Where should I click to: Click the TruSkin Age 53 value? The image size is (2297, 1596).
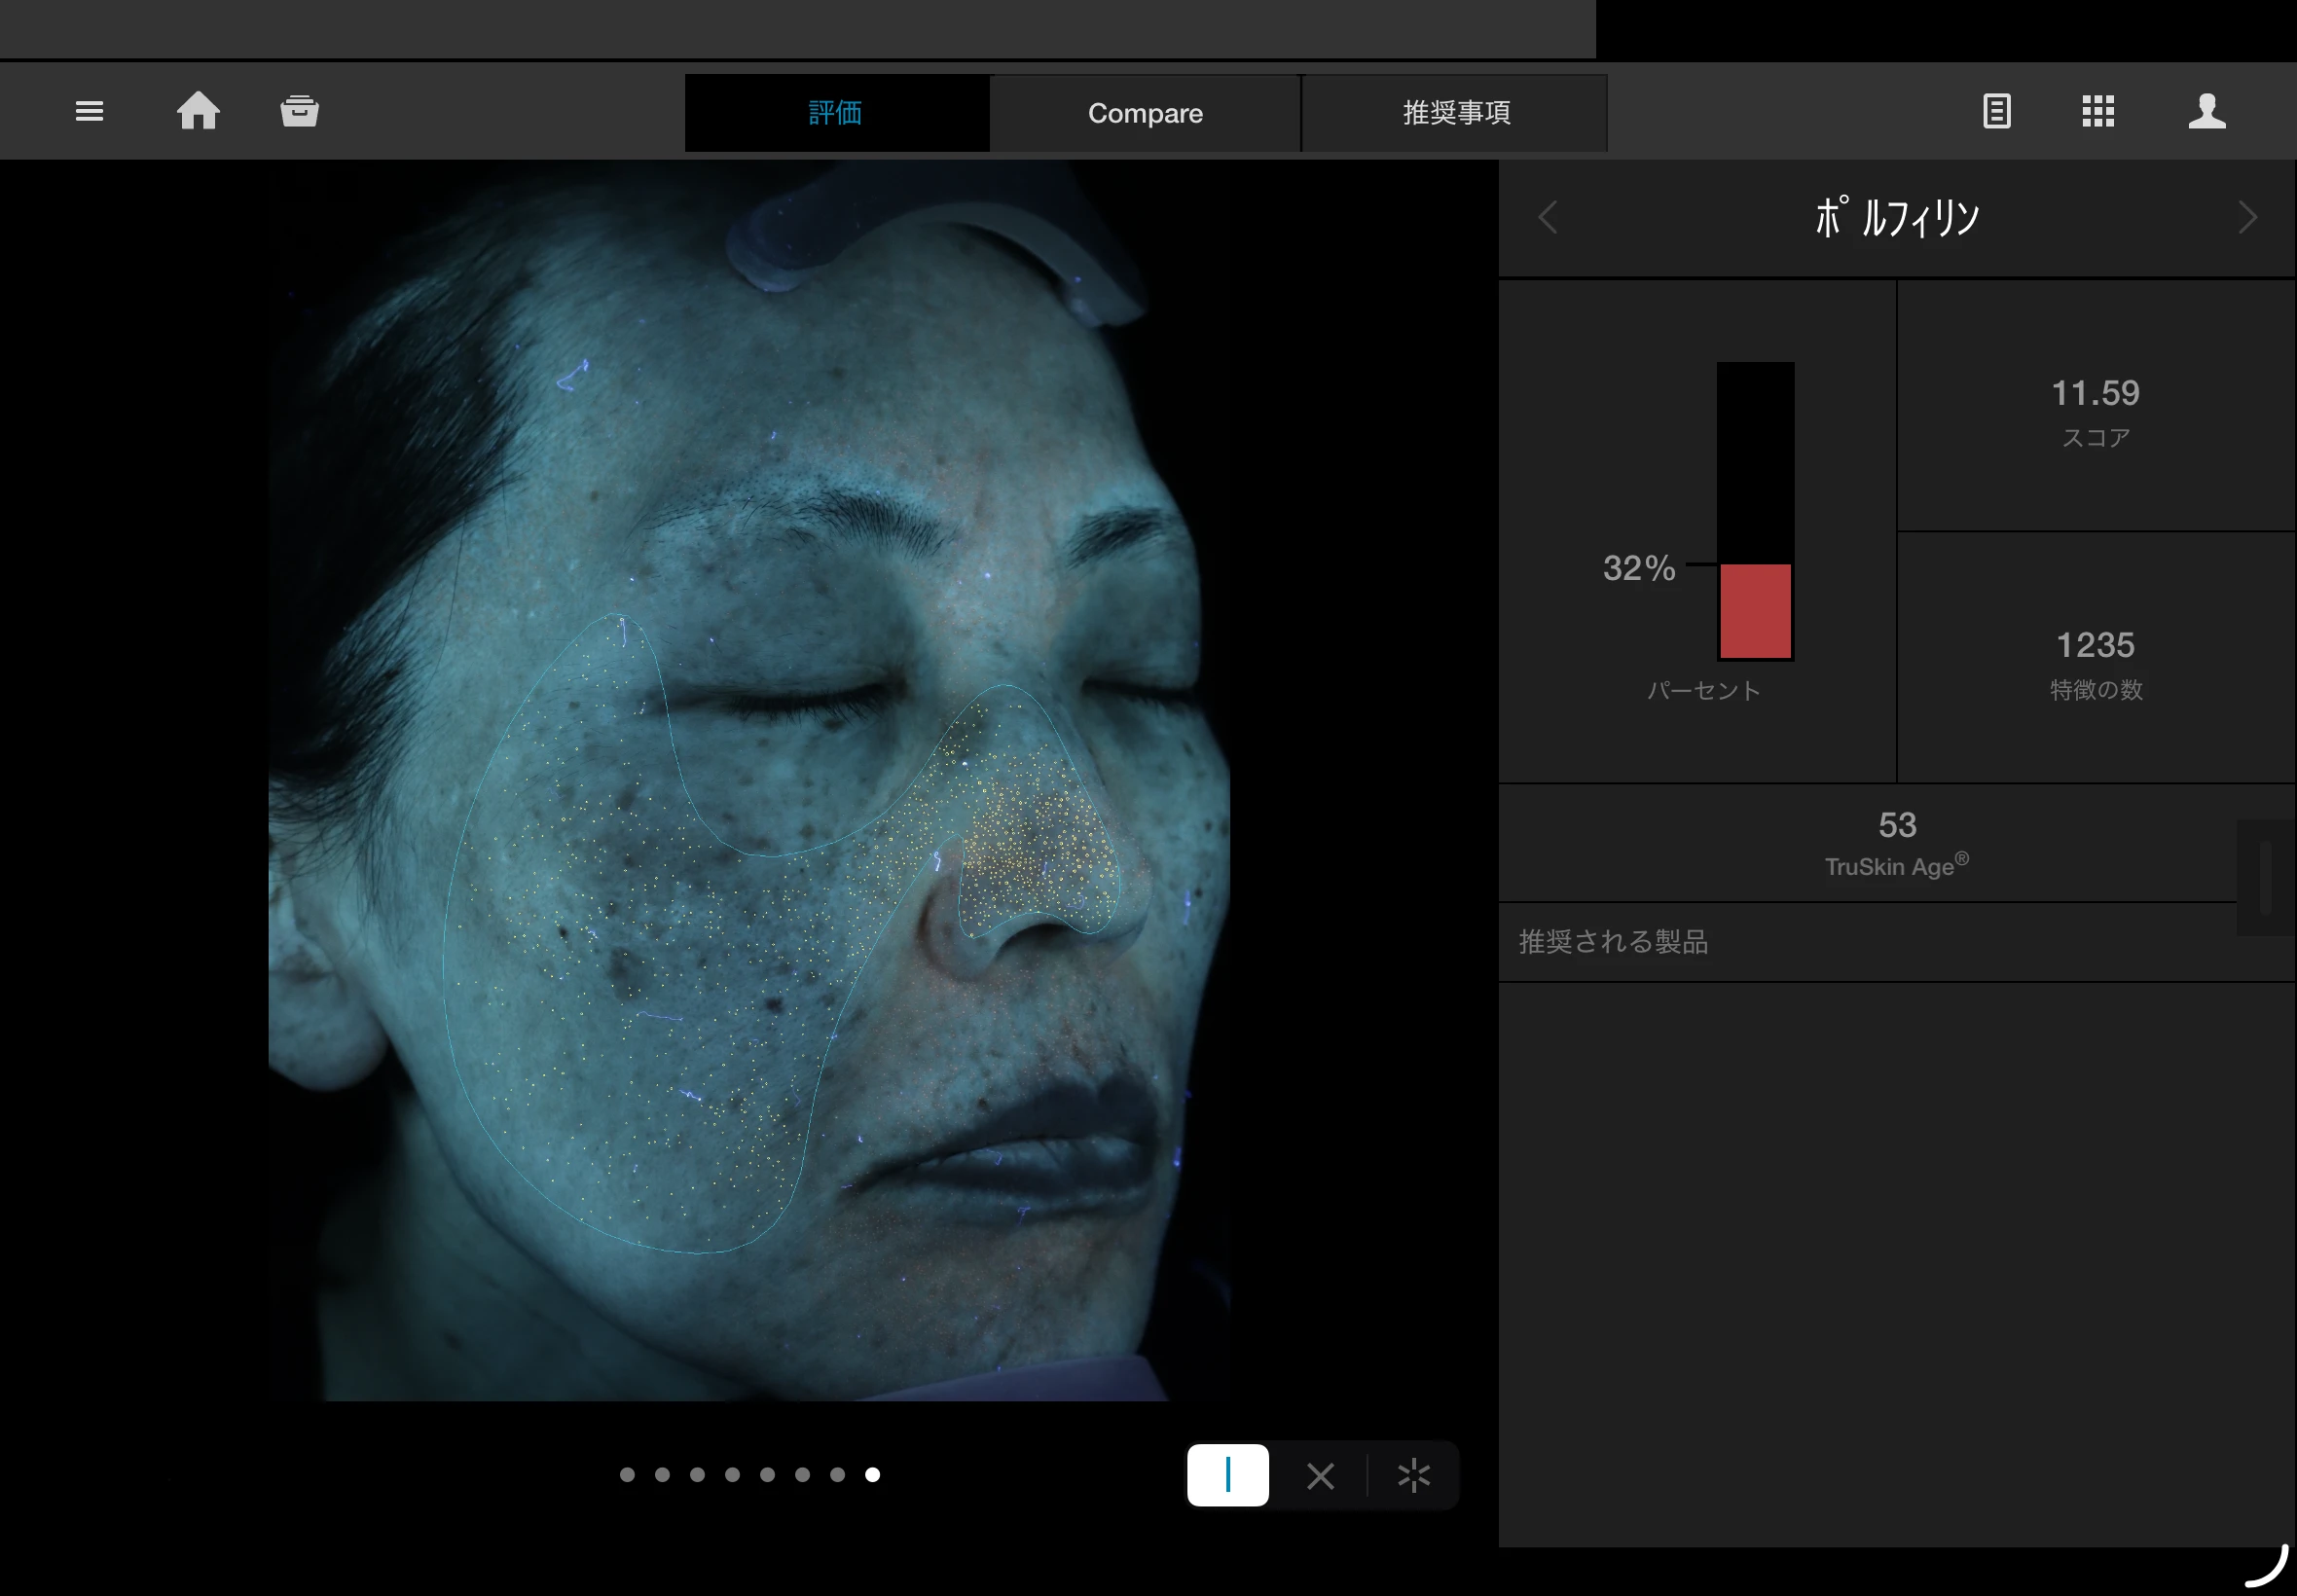click(x=1897, y=825)
